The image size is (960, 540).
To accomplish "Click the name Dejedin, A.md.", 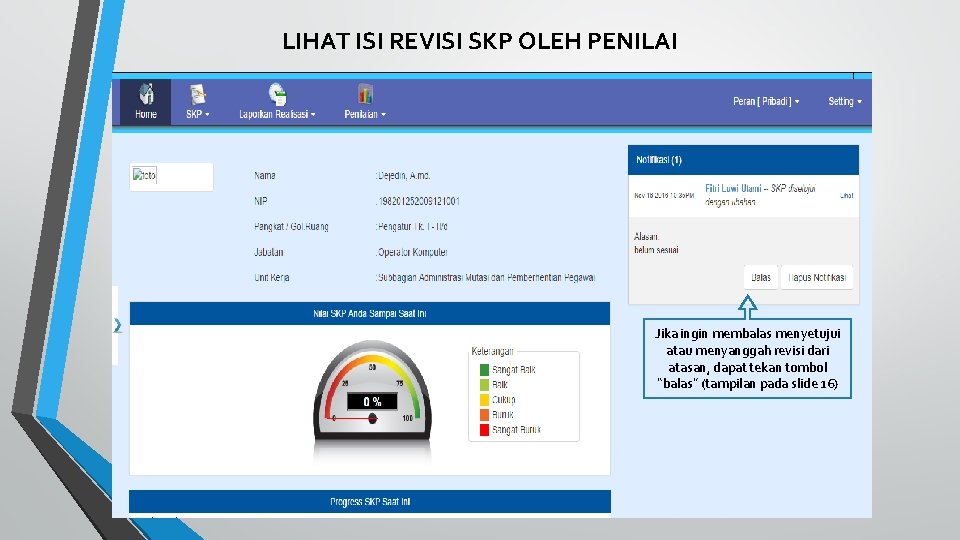I will [x=403, y=176].
